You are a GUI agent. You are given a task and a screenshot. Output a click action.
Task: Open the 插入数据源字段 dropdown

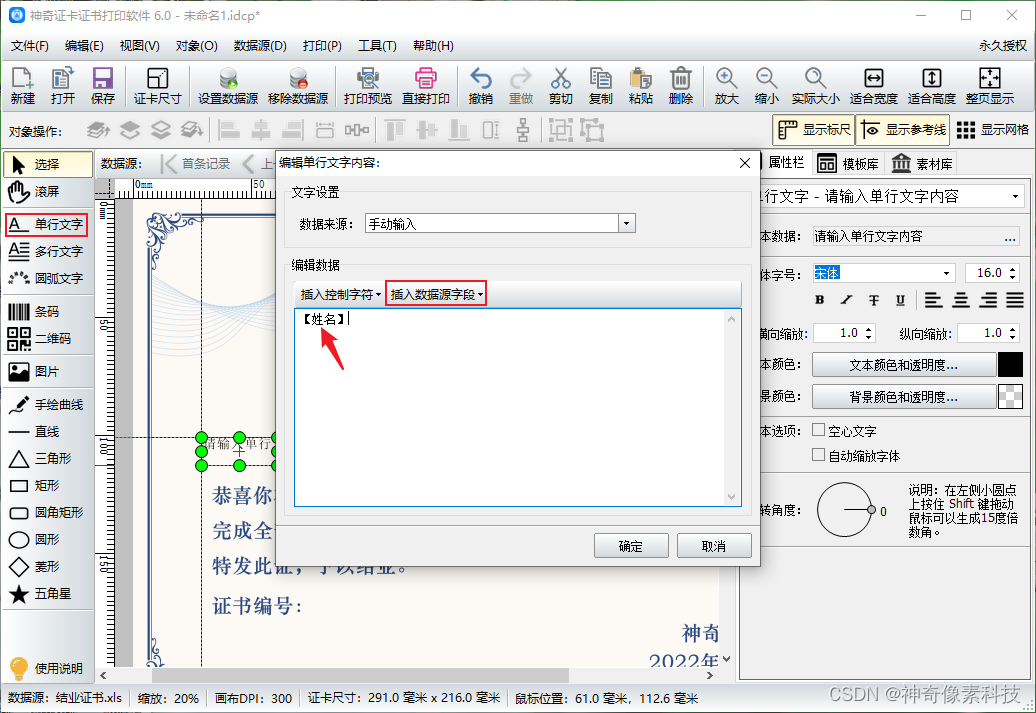click(436, 295)
